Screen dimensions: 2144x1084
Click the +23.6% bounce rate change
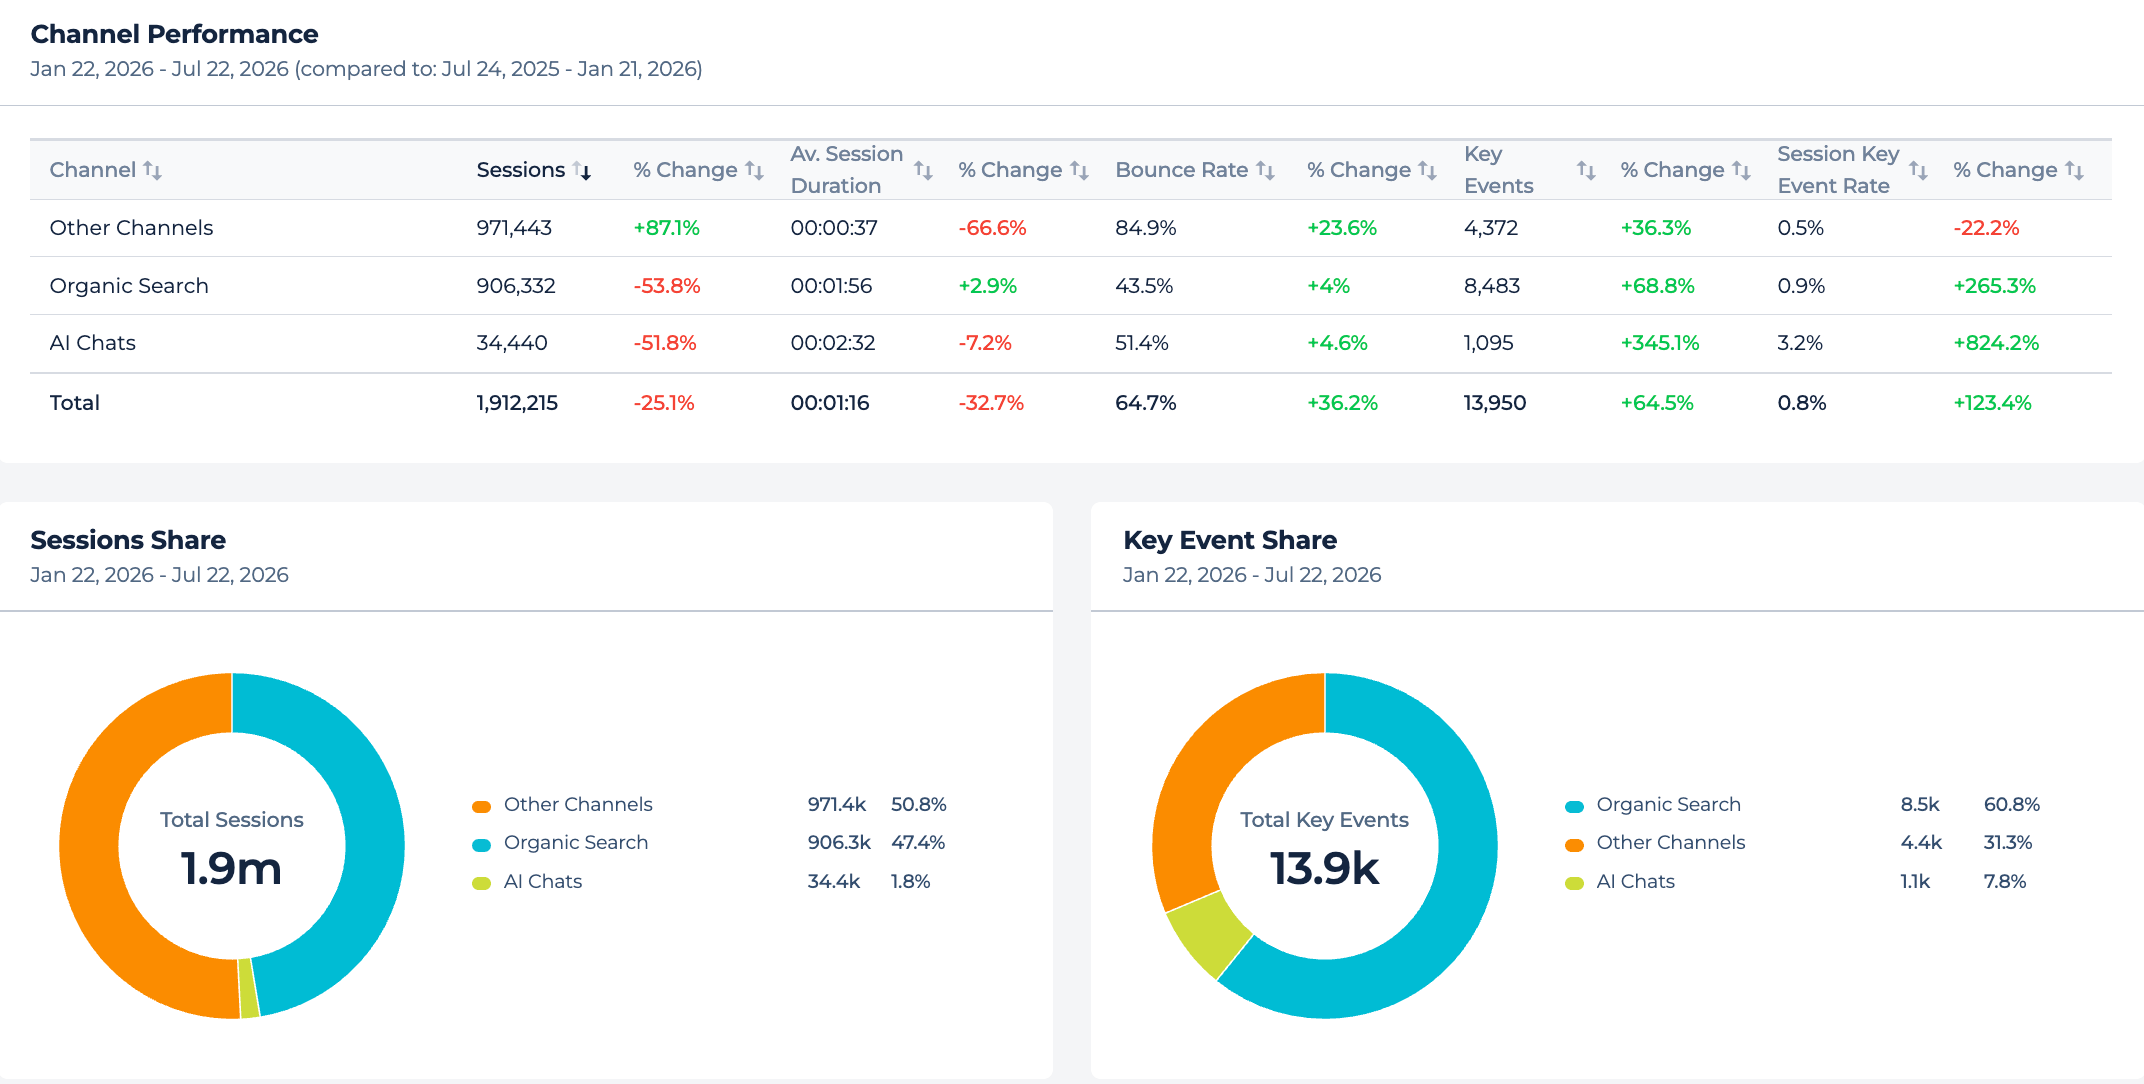1342,228
